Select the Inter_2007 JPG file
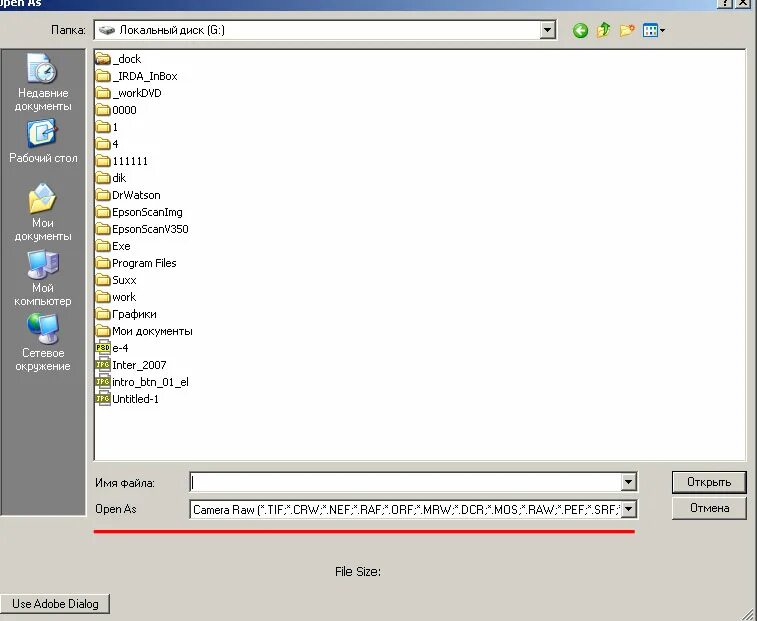Viewport: 757px width, 621px height. tap(131, 365)
